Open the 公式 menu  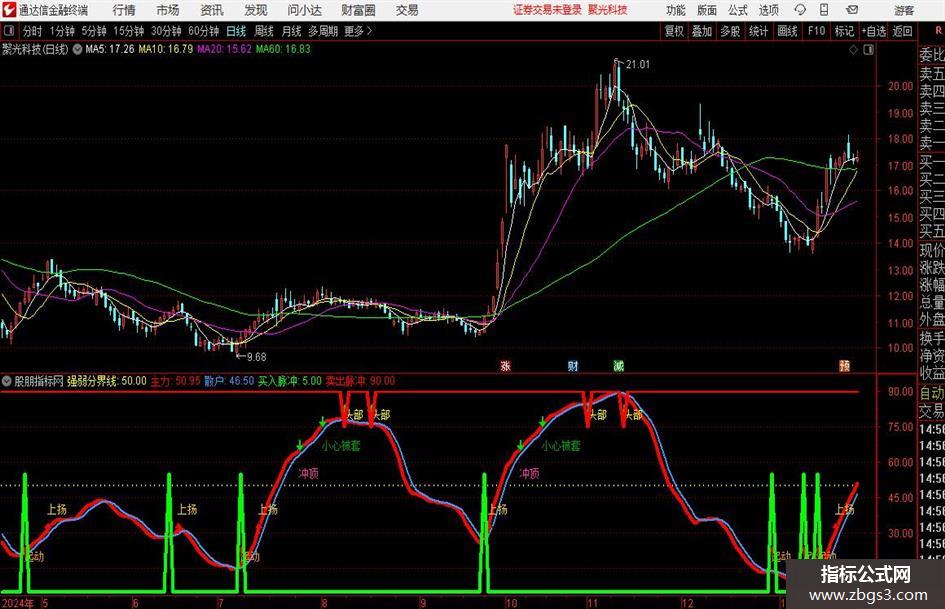(x=738, y=10)
